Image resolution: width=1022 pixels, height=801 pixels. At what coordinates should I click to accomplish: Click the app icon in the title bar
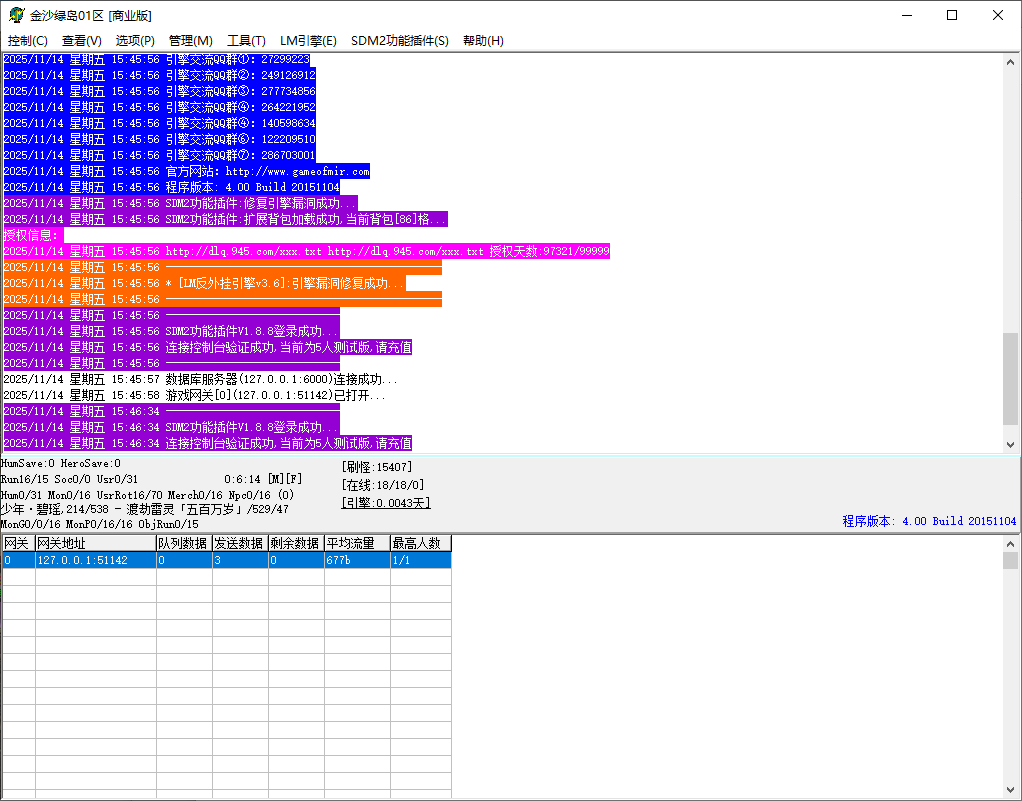click(17, 15)
